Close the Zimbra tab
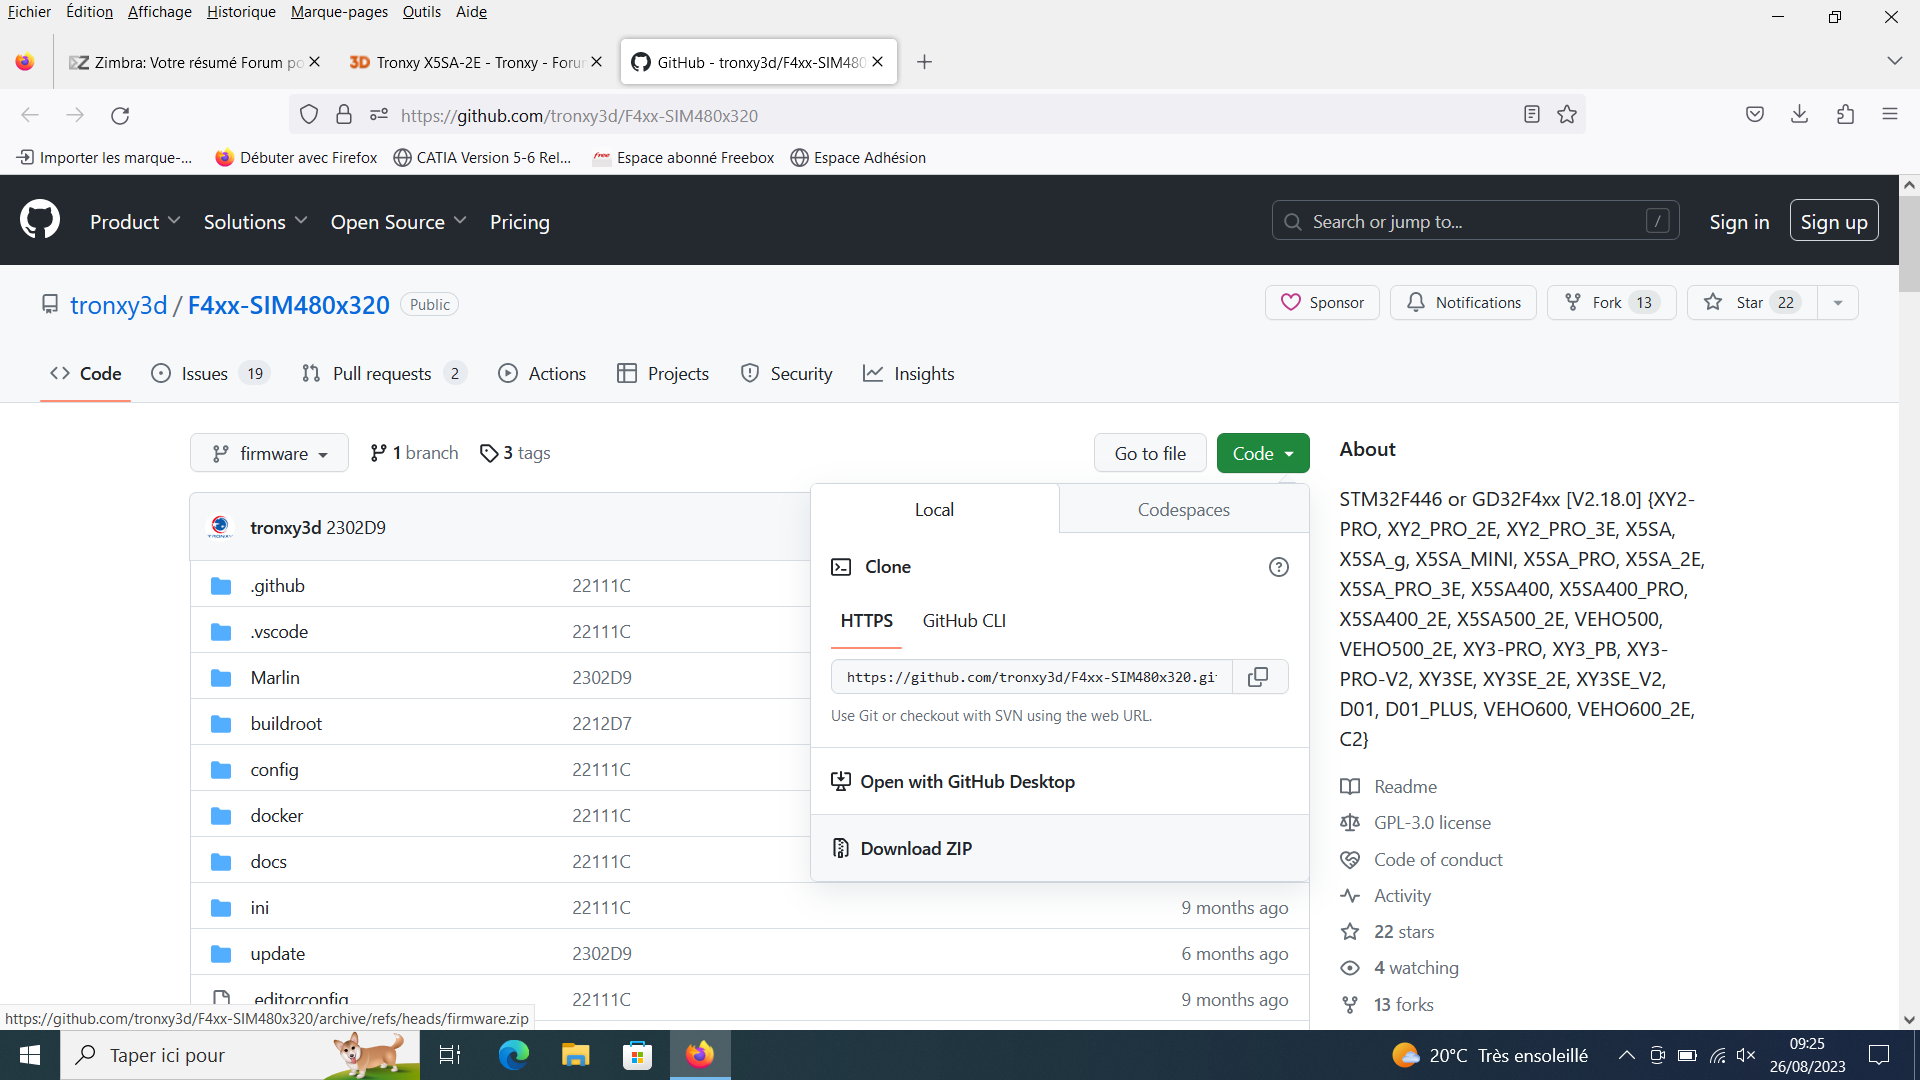This screenshot has width=1920, height=1080. tap(314, 62)
